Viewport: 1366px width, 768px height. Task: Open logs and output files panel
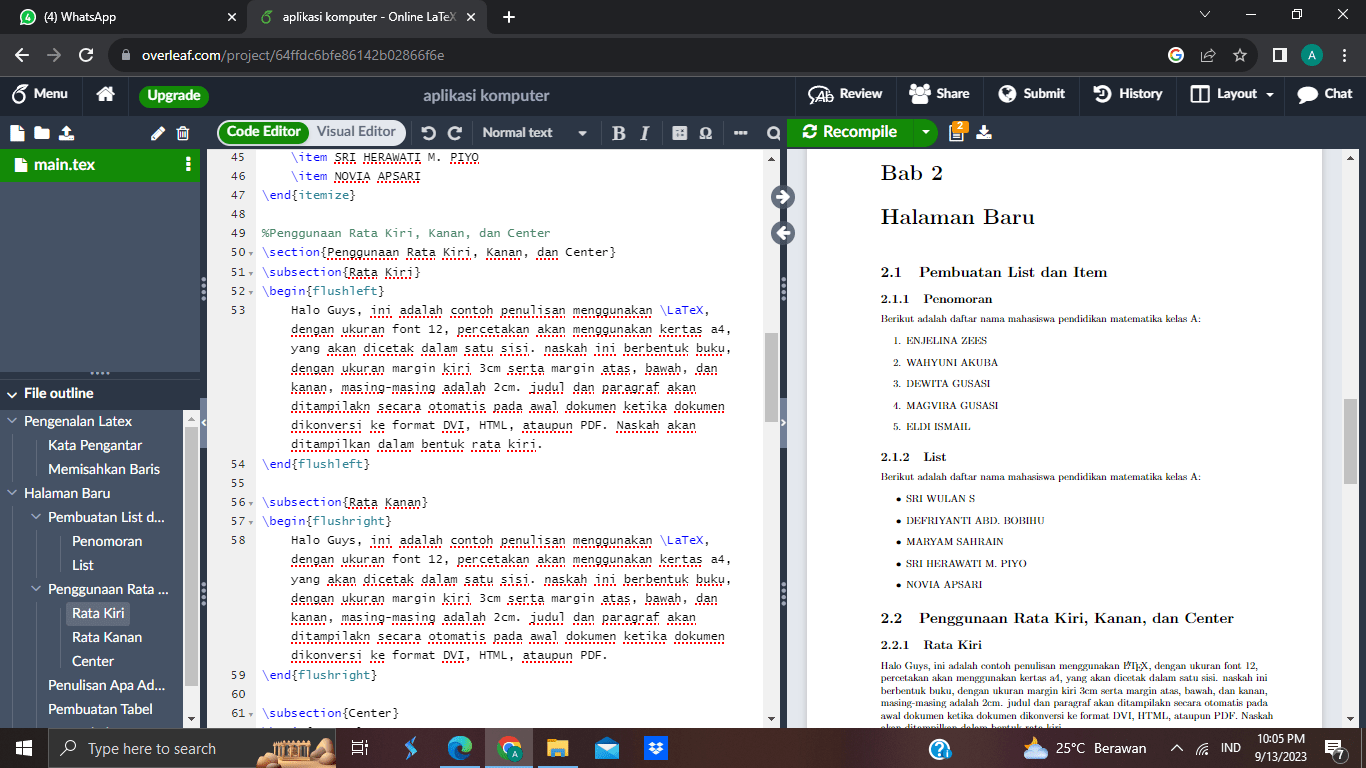956,132
